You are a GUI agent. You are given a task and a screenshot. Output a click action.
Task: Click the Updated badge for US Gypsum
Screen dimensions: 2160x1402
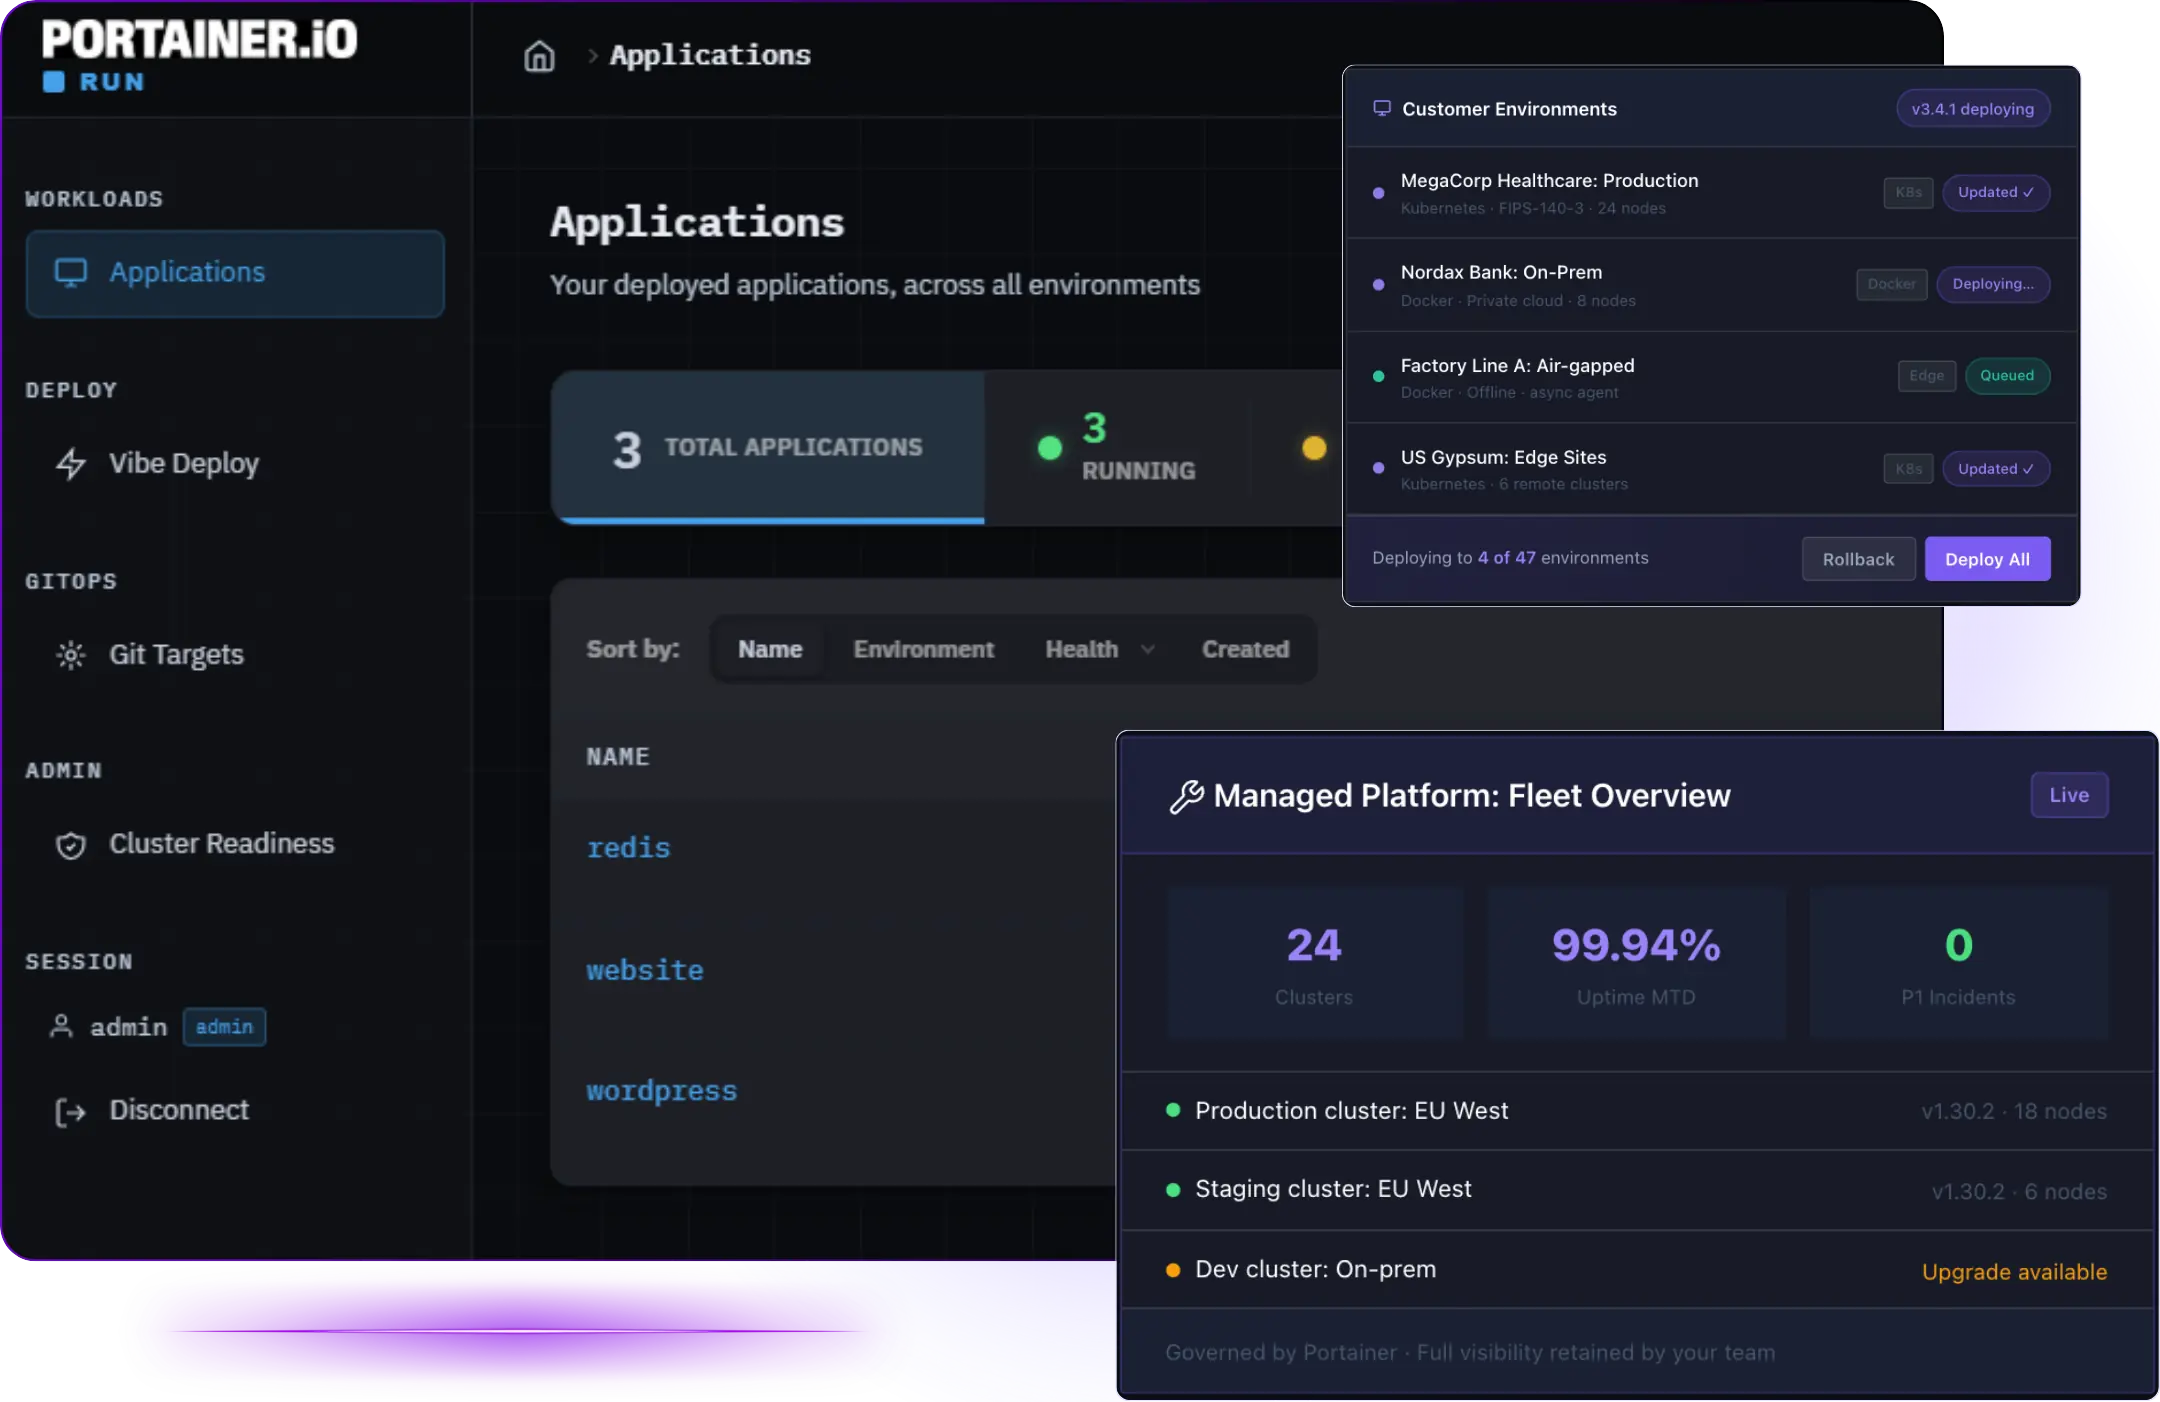coord(1995,469)
